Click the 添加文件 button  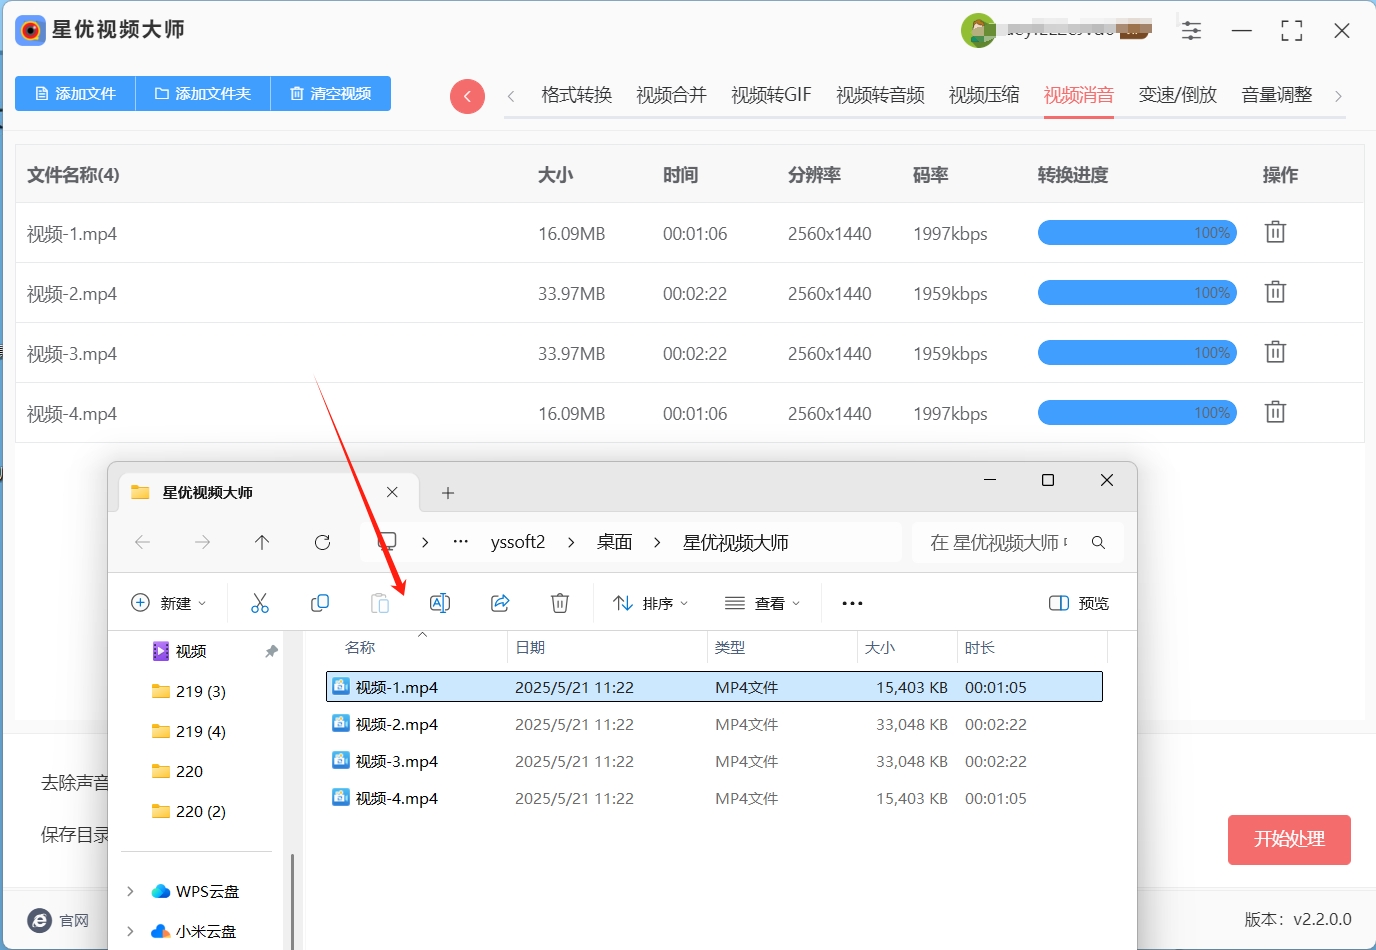pyautogui.click(x=75, y=93)
